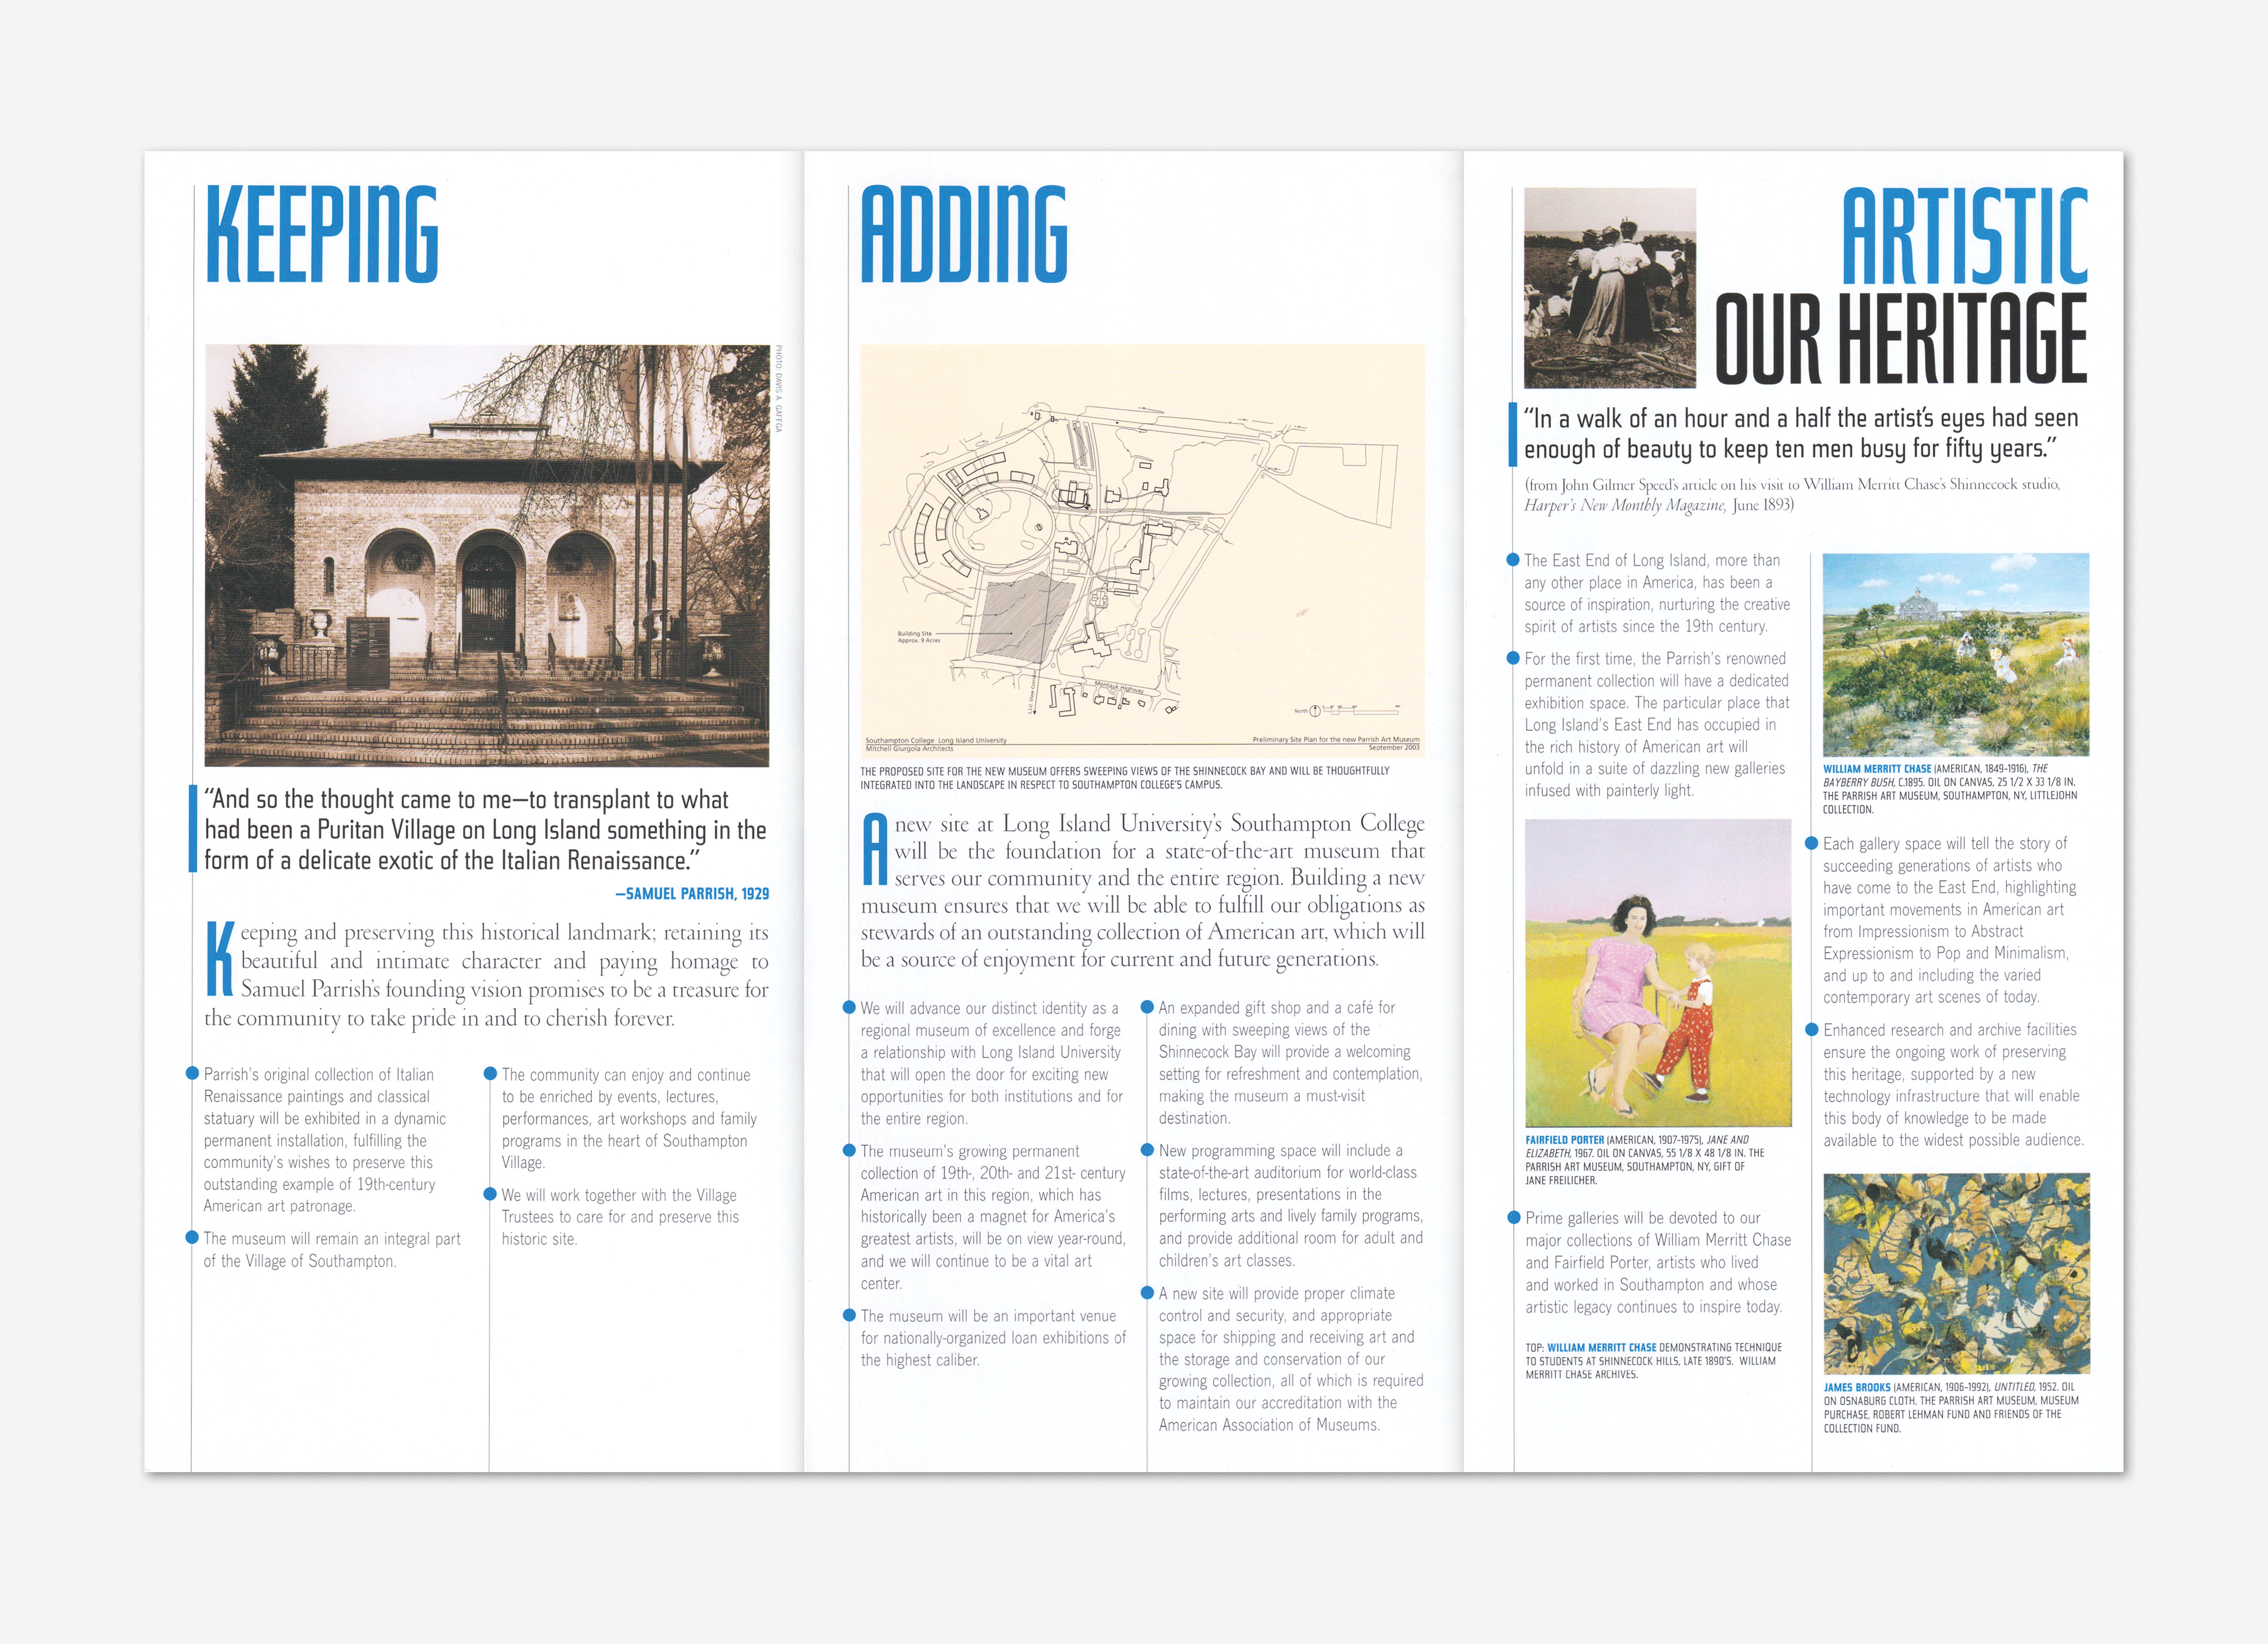Click the bullet "The museum's growing permanent collection"
2268x1644 pixels.
[993, 1217]
